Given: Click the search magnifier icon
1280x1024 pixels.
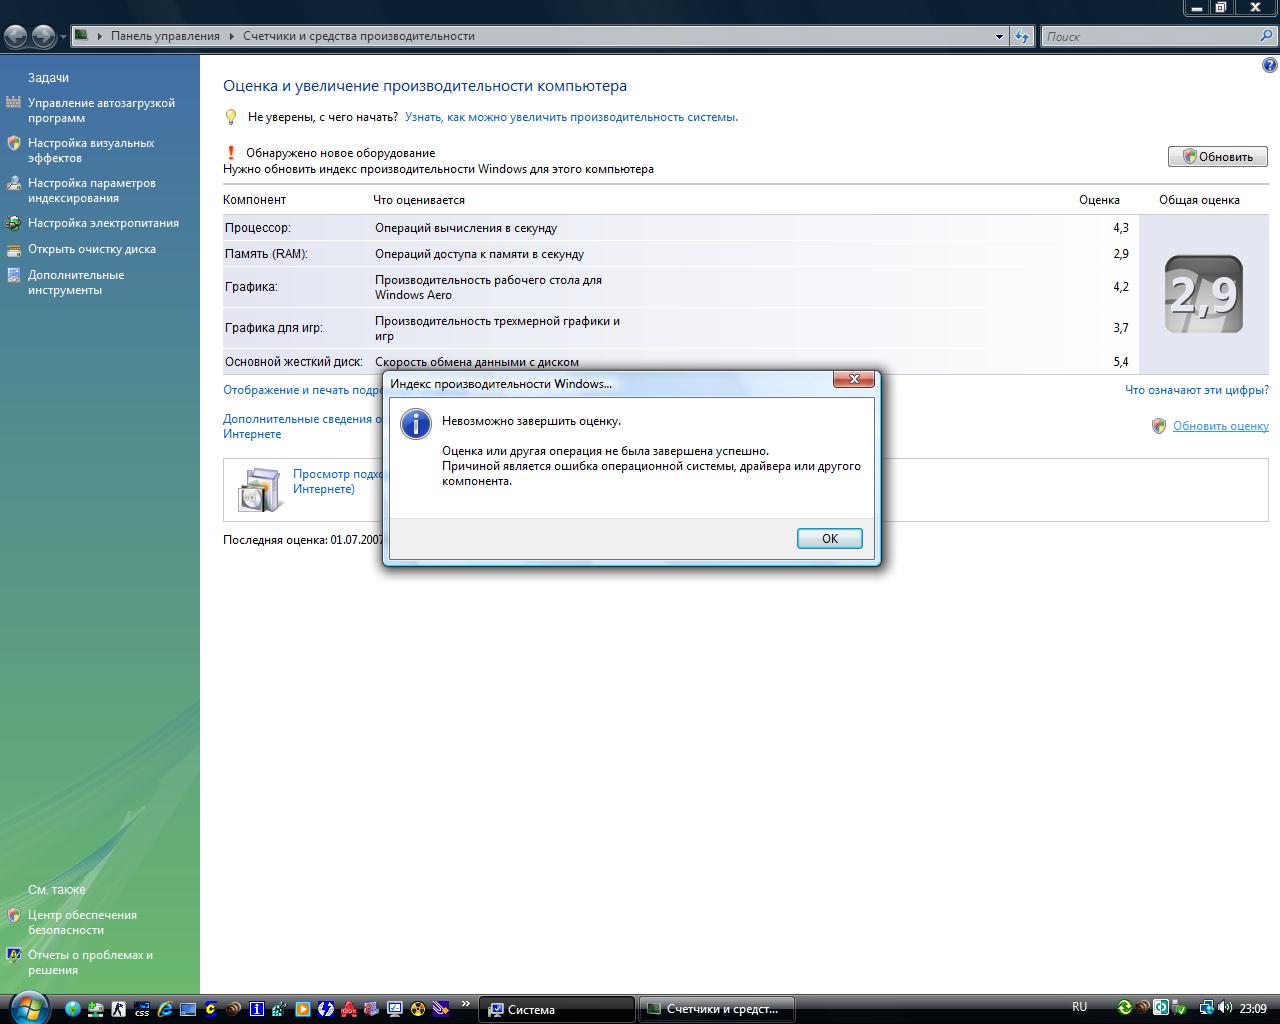Looking at the screenshot, I should tap(1266, 36).
